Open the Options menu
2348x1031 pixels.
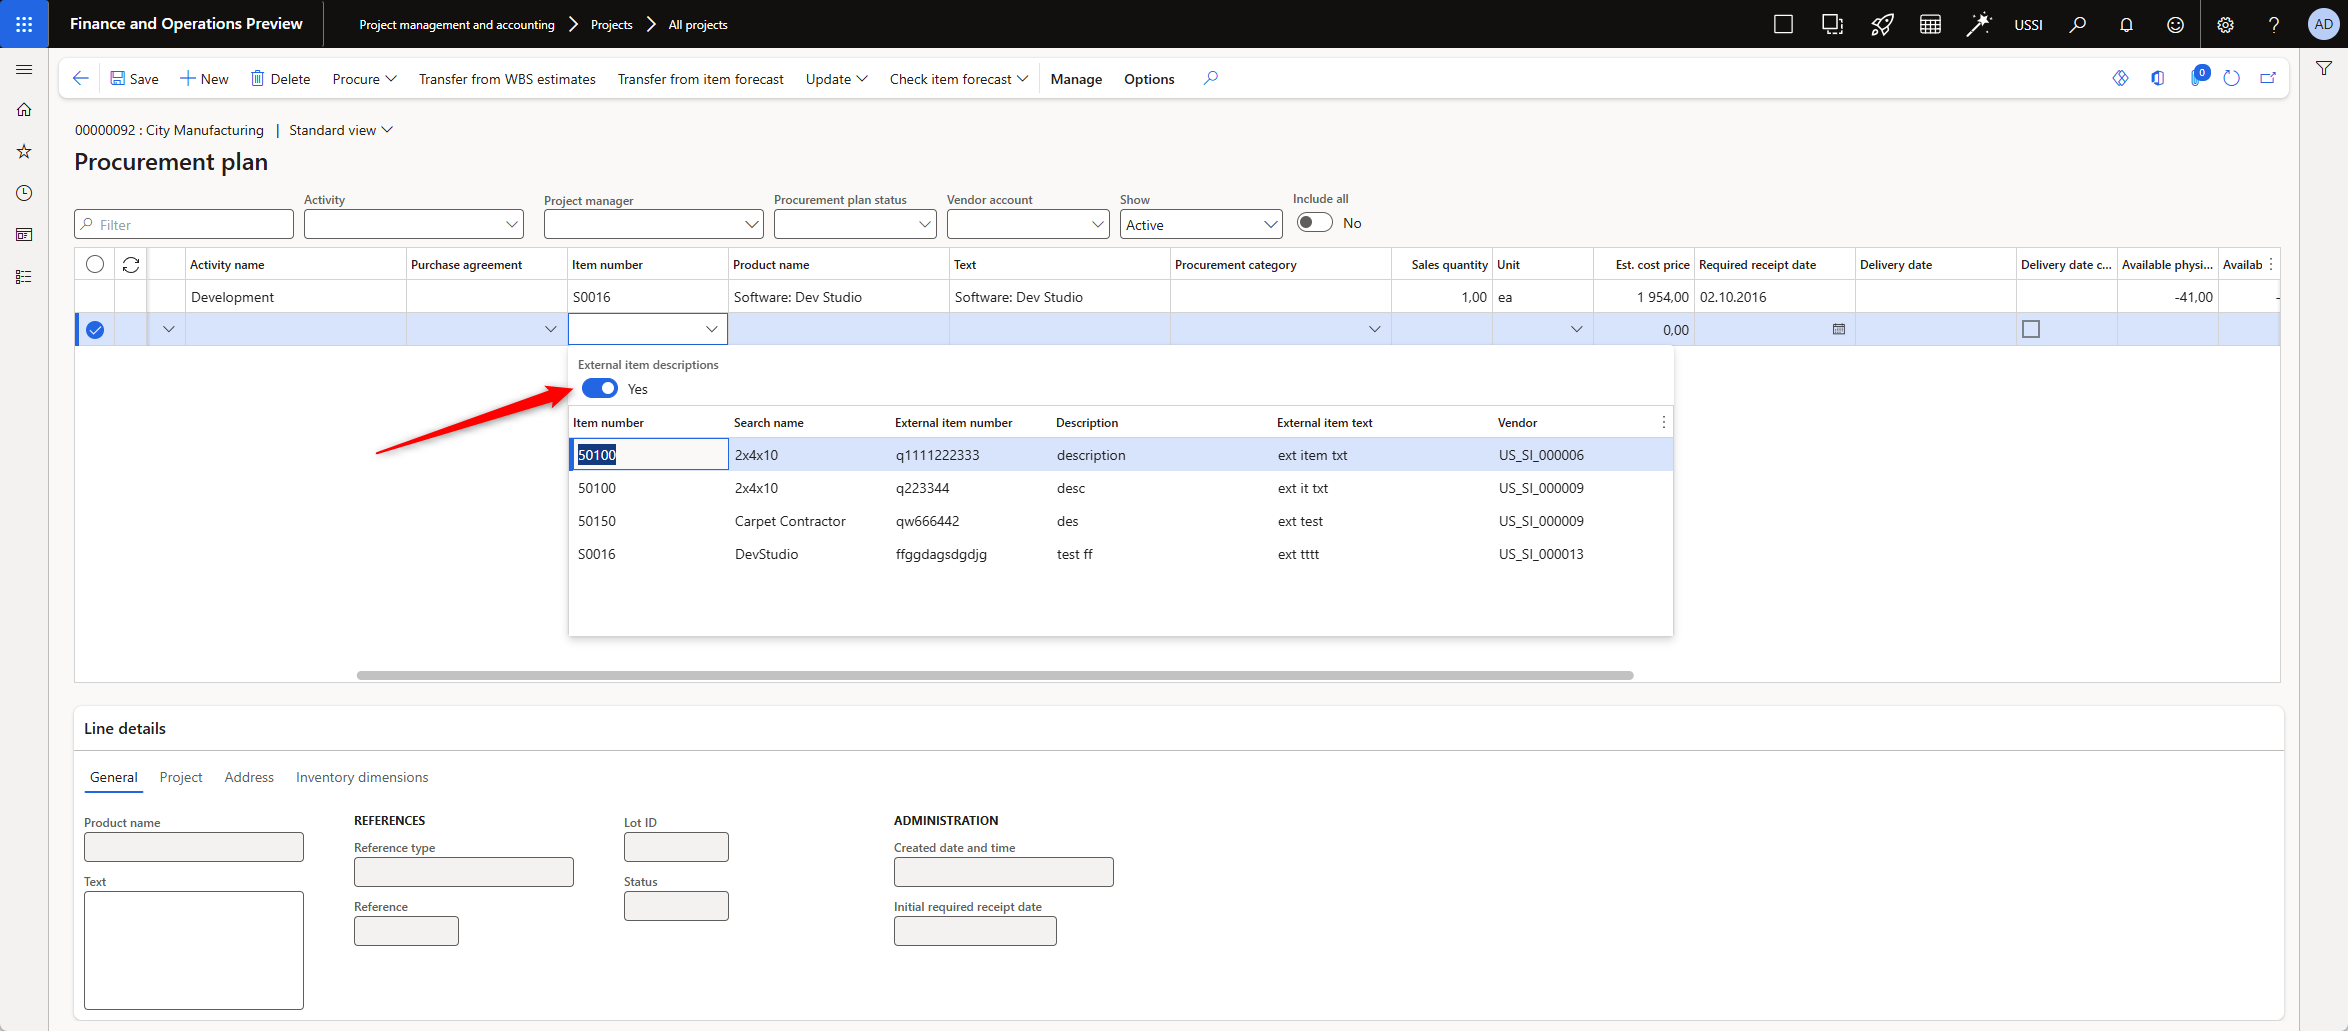point(1149,79)
